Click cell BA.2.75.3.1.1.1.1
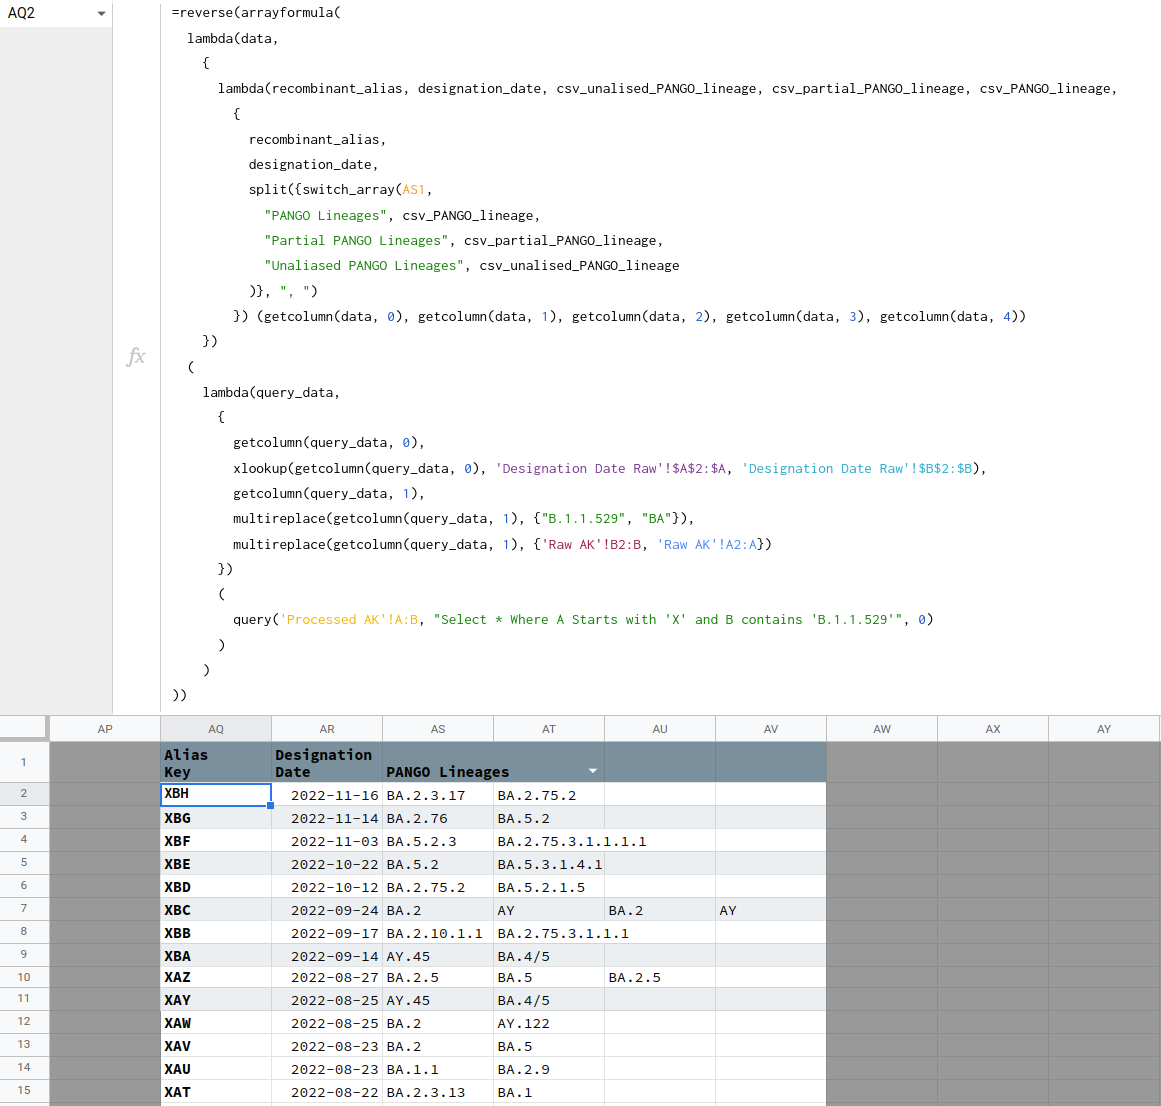The height and width of the screenshot is (1106, 1161). 549,841
